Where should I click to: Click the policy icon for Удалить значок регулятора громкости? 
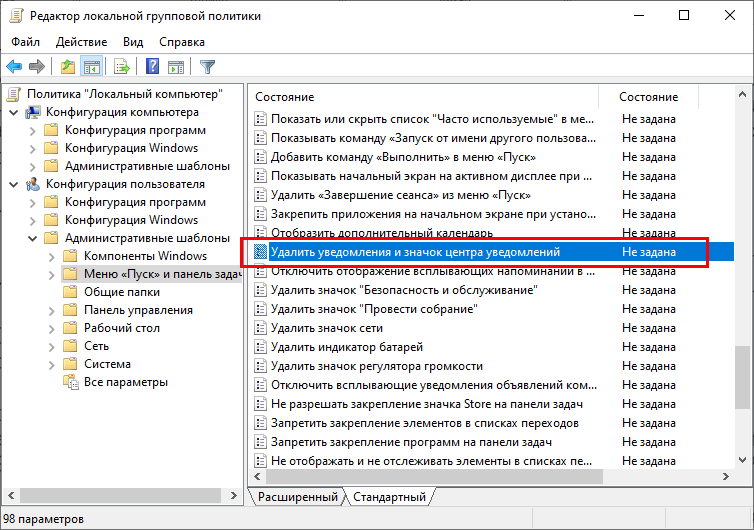(260, 366)
